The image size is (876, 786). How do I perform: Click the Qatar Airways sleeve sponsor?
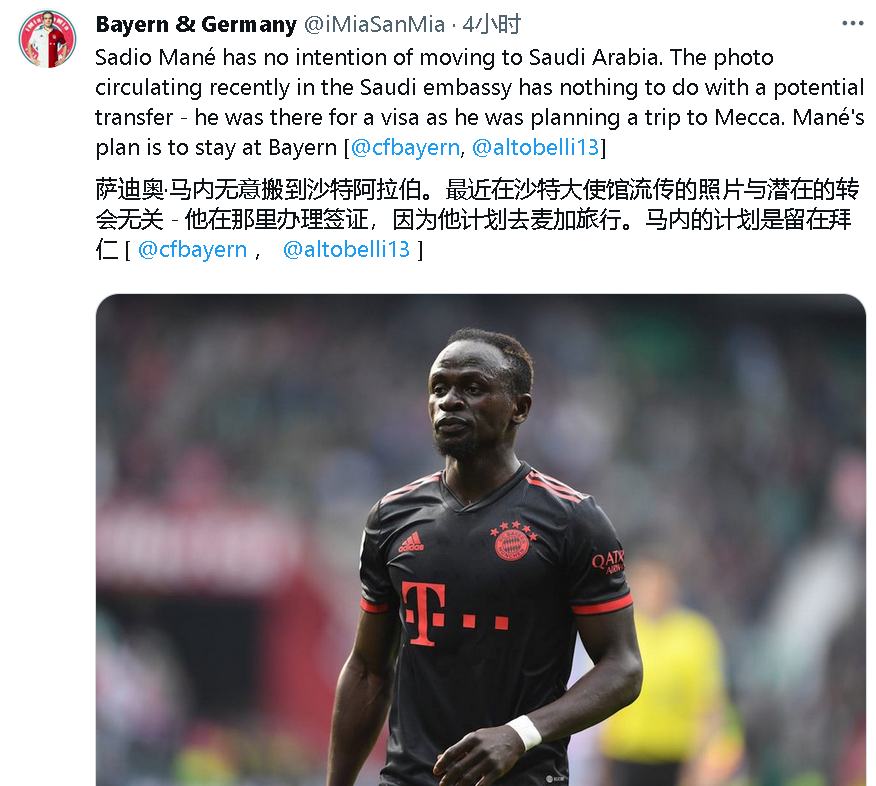click(608, 561)
